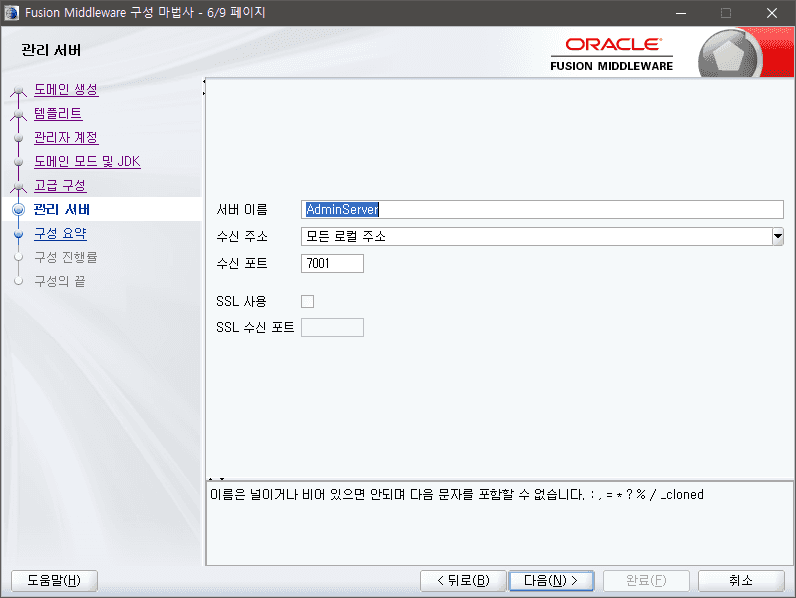Click the 서버 이름 label
The height and width of the screenshot is (598, 796).
coord(242,210)
